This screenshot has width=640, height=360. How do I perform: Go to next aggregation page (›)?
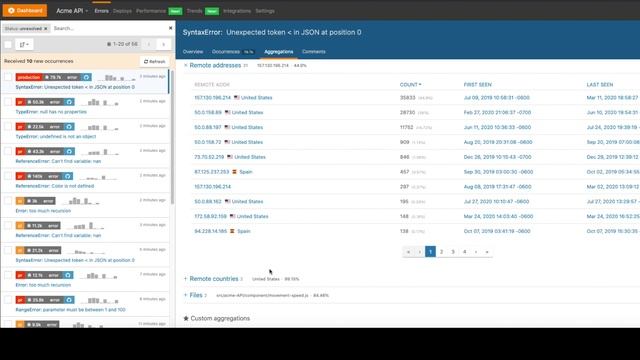coord(476,252)
